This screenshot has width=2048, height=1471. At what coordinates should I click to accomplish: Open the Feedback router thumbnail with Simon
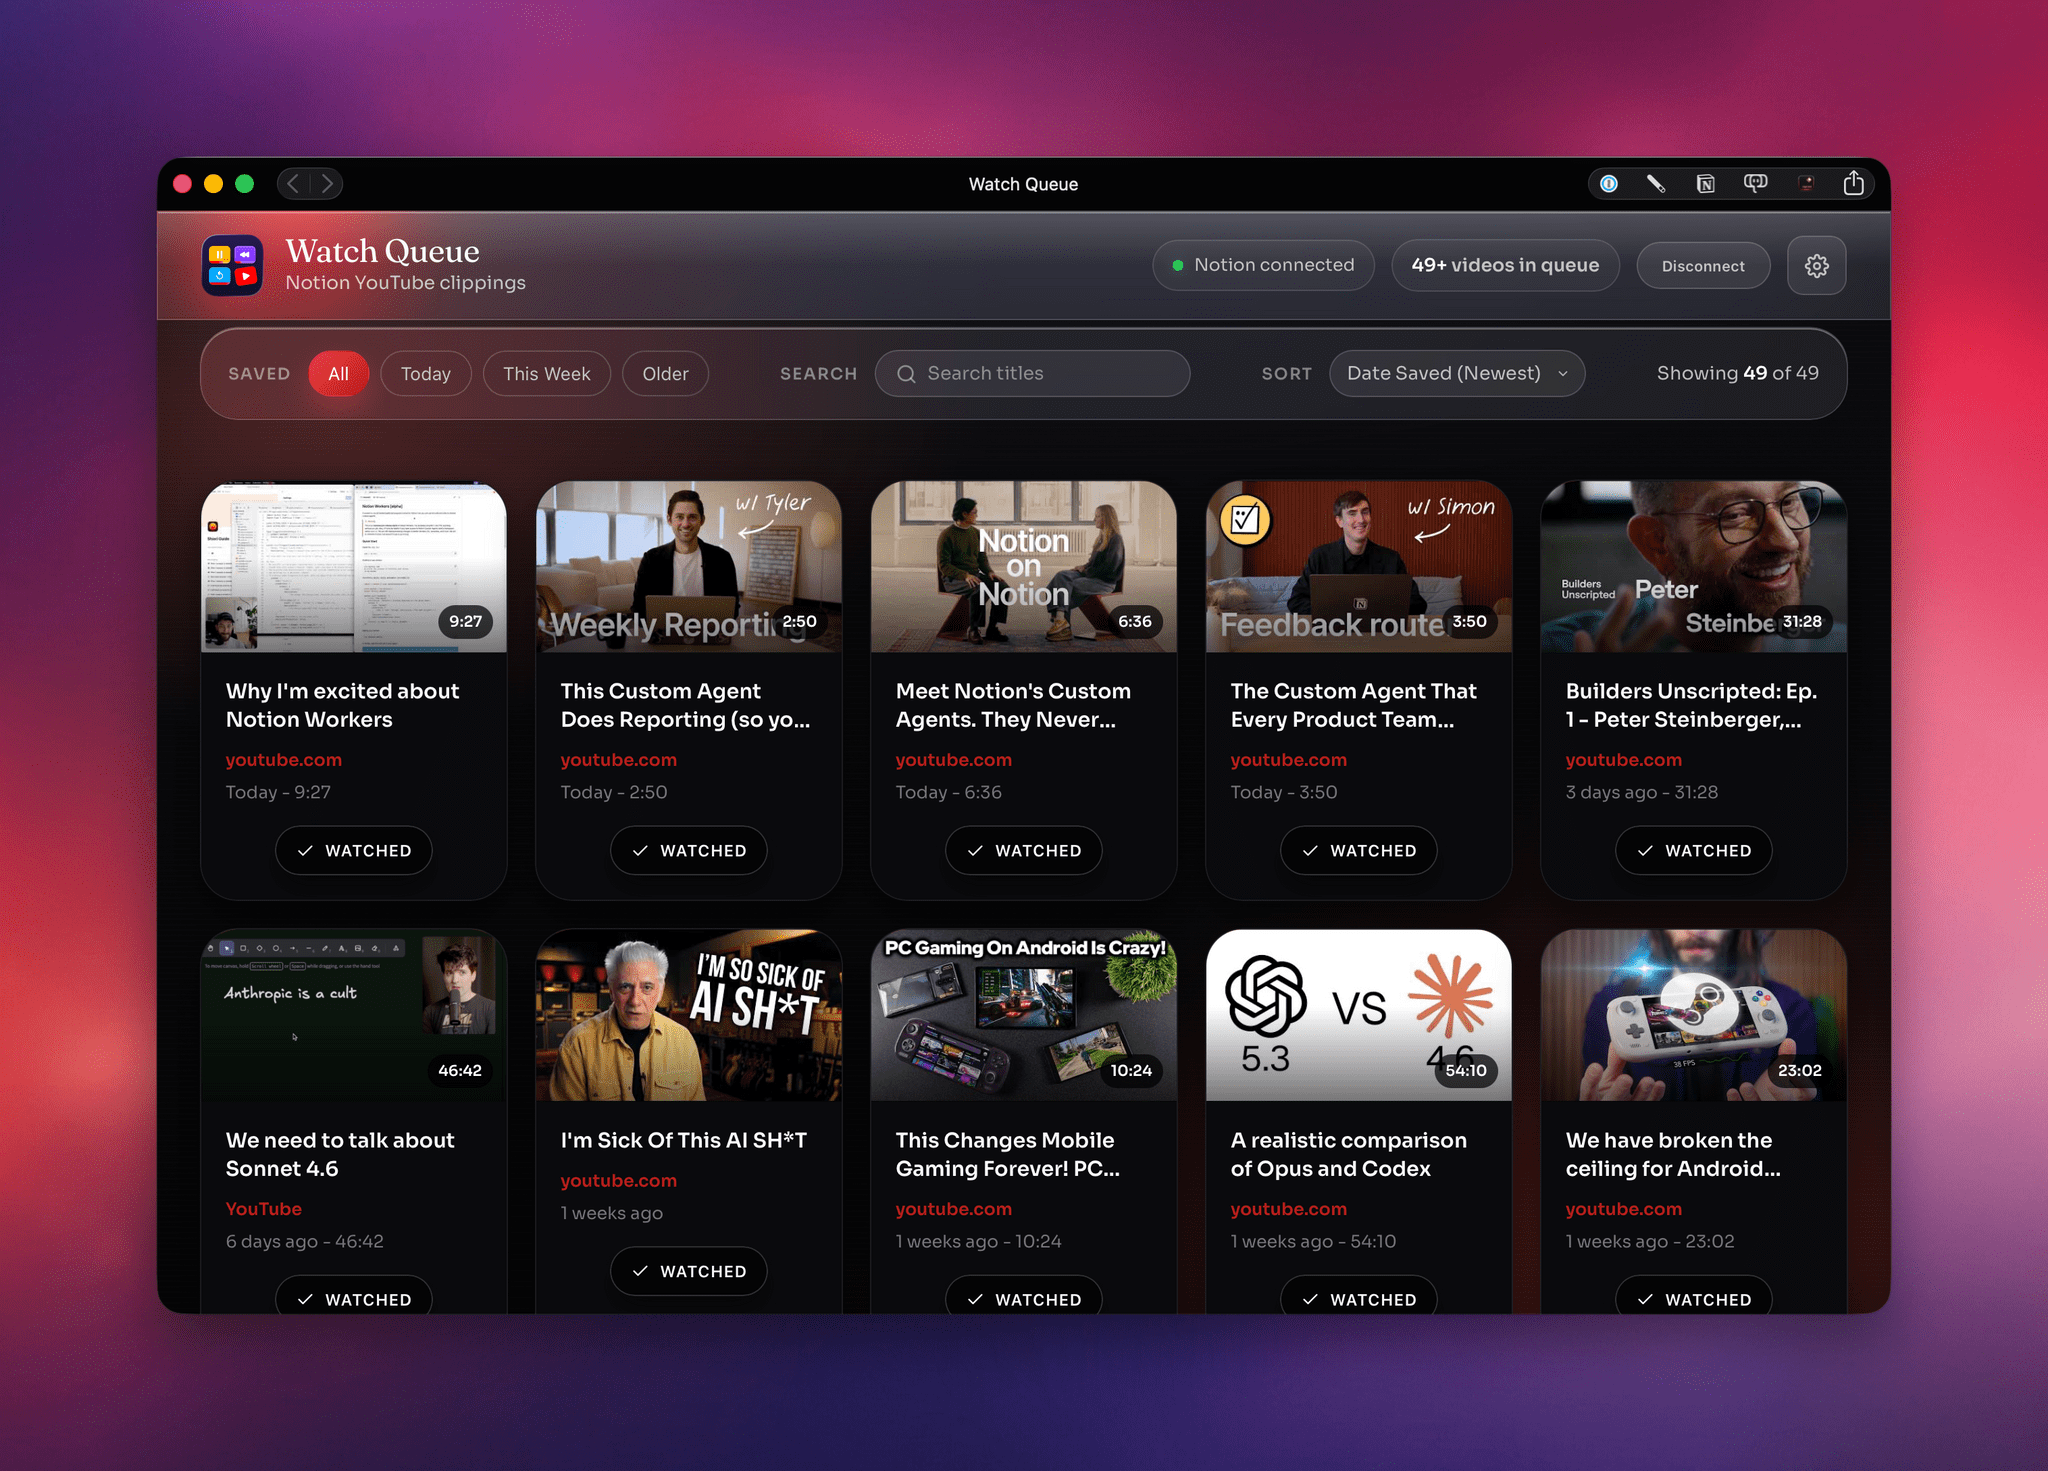click(1359, 567)
